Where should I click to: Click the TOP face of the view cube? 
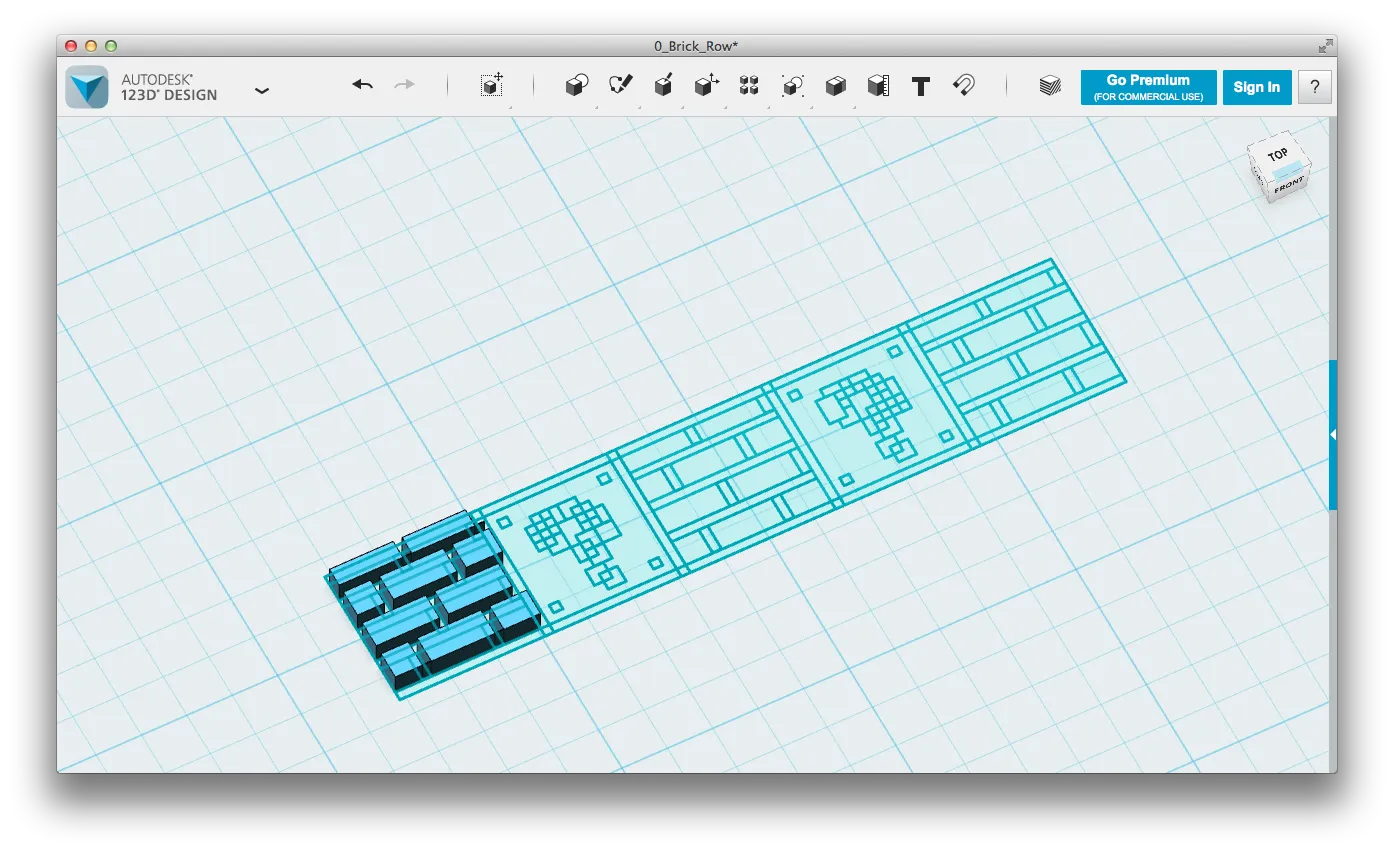(x=1277, y=156)
